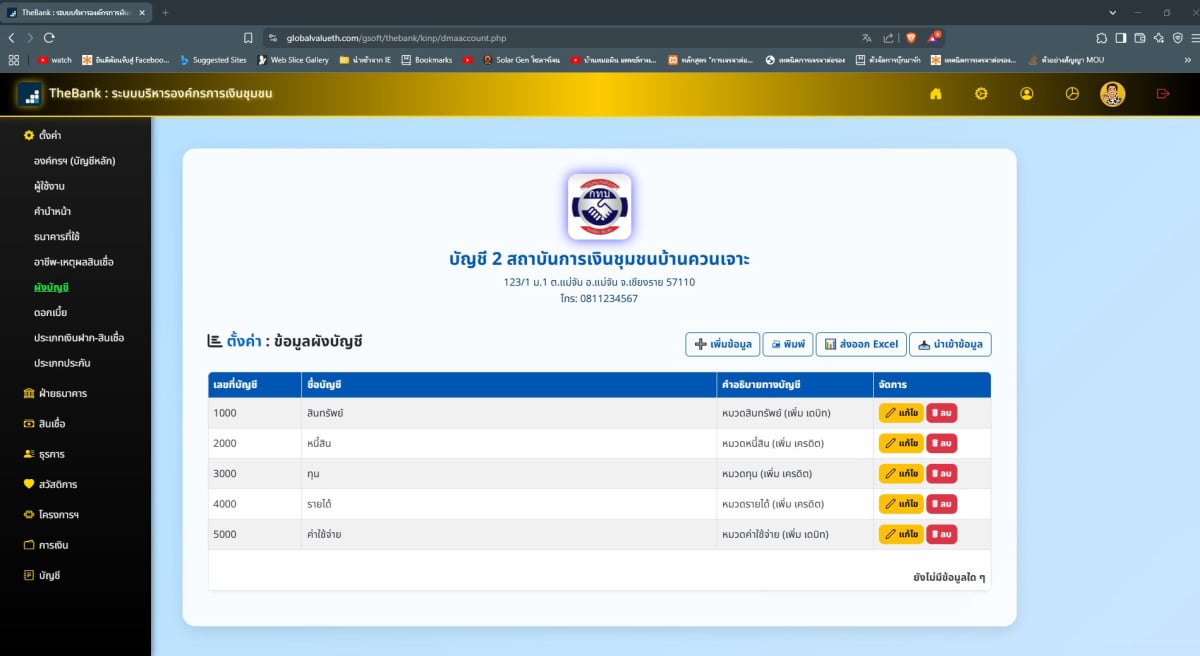Edit account 4000 รายได้ row

[901, 504]
